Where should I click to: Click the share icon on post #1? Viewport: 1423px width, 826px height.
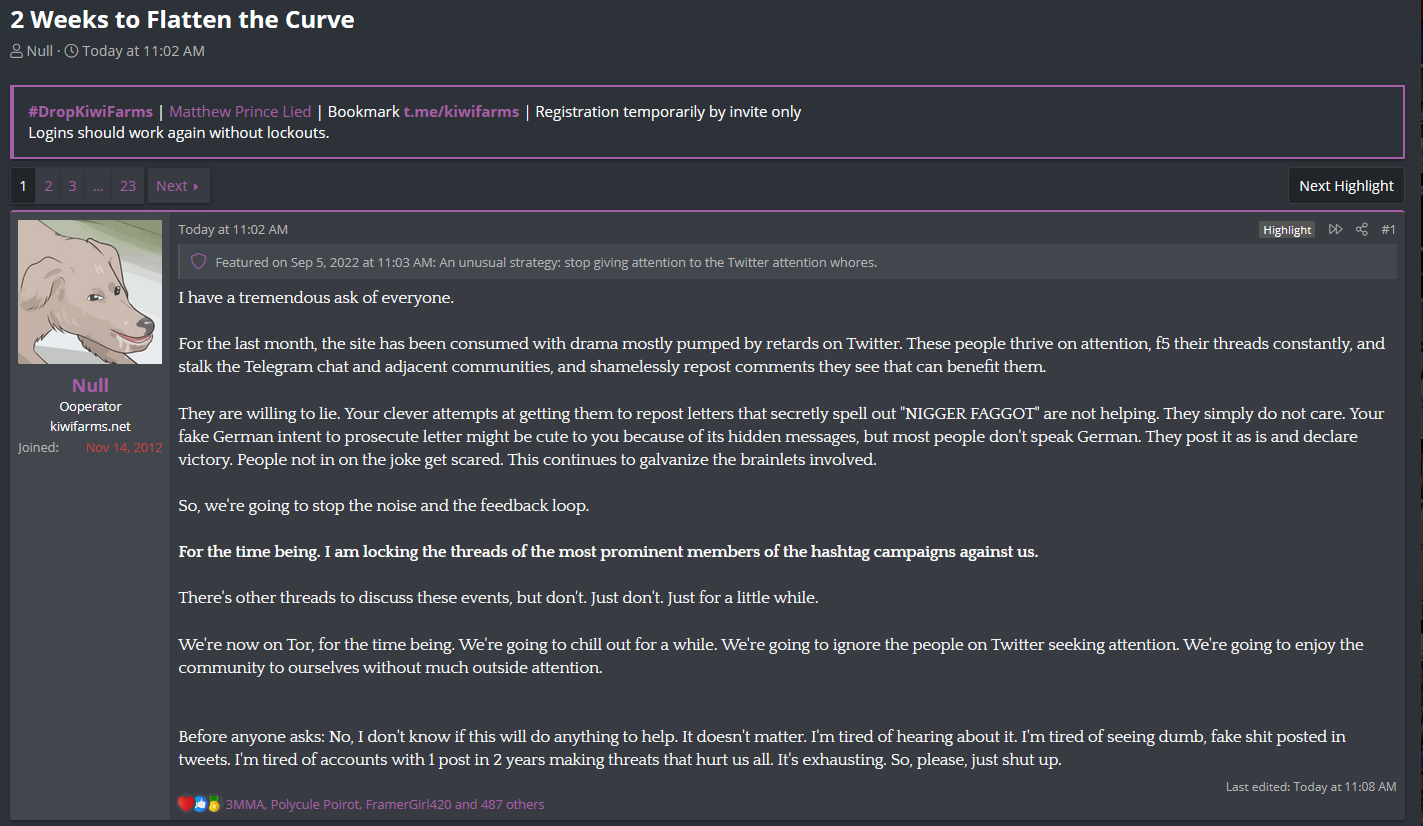1361,230
